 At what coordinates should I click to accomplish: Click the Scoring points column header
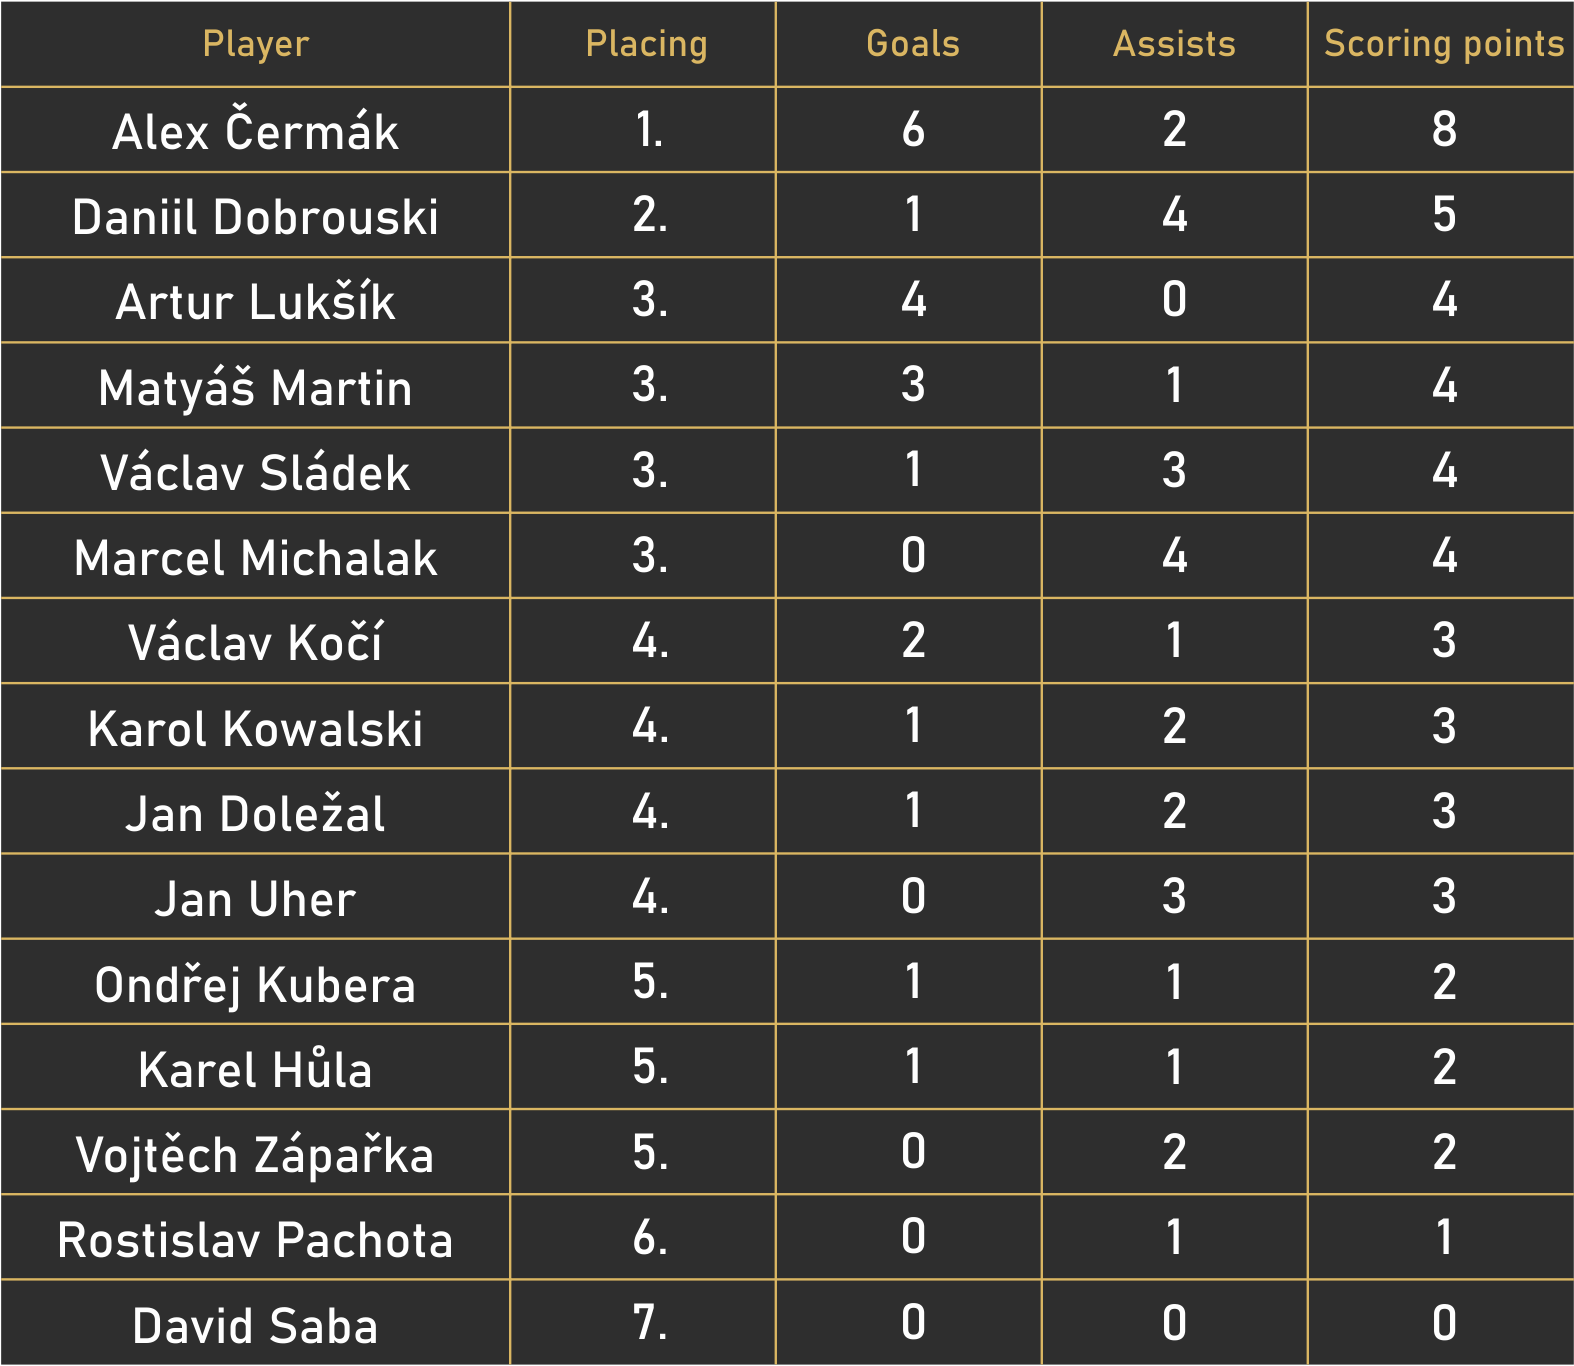coord(1443,44)
